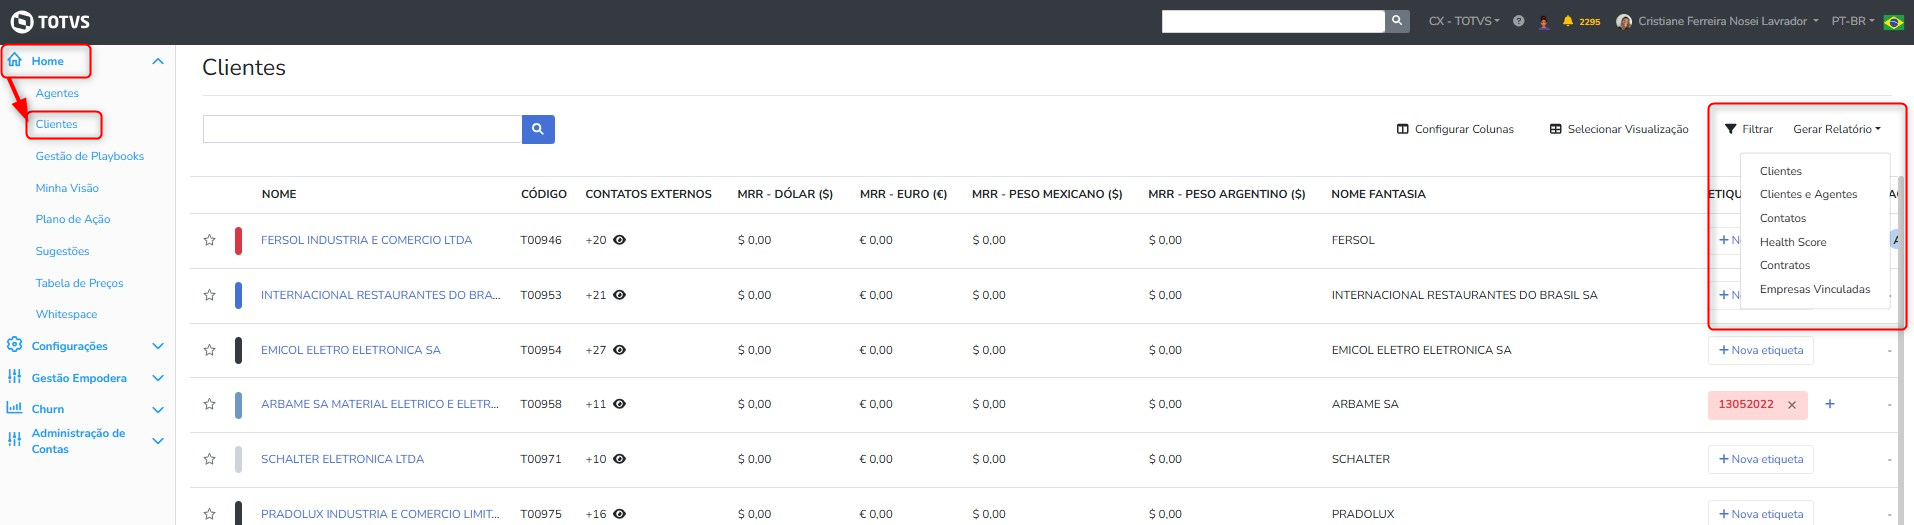Click the TOTVS logo icon
Viewport: 1914px width, 525px height.
pyautogui.click(x=22, y=22)
